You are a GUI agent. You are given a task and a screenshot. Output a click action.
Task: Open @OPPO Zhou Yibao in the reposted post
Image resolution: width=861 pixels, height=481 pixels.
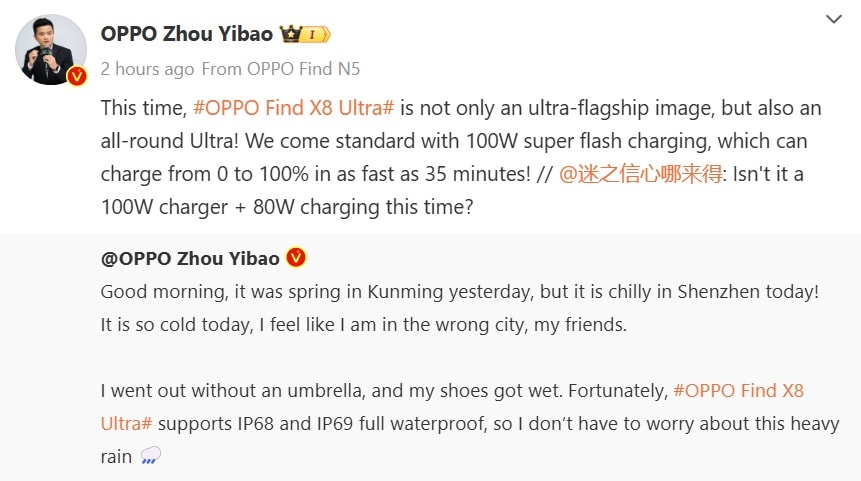point(190,258)
